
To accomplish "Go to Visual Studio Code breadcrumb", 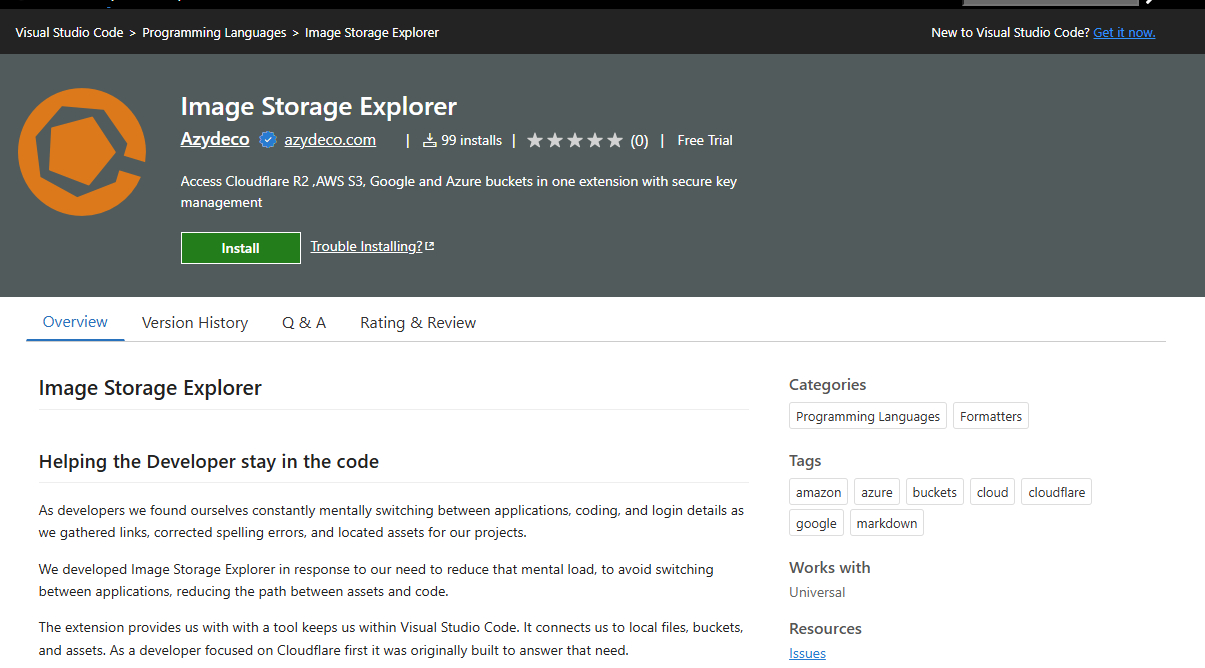I will [69, 33].
